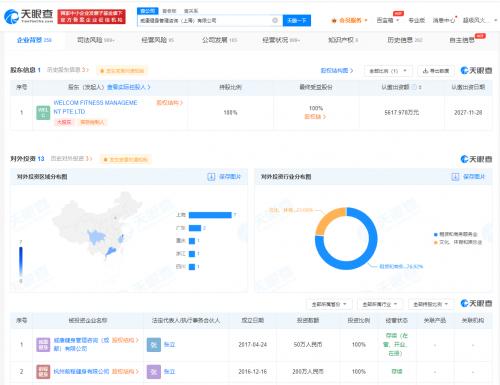Run search with 天眼一下 button
This screenshot has width=500, height=385.
(297, 20)
